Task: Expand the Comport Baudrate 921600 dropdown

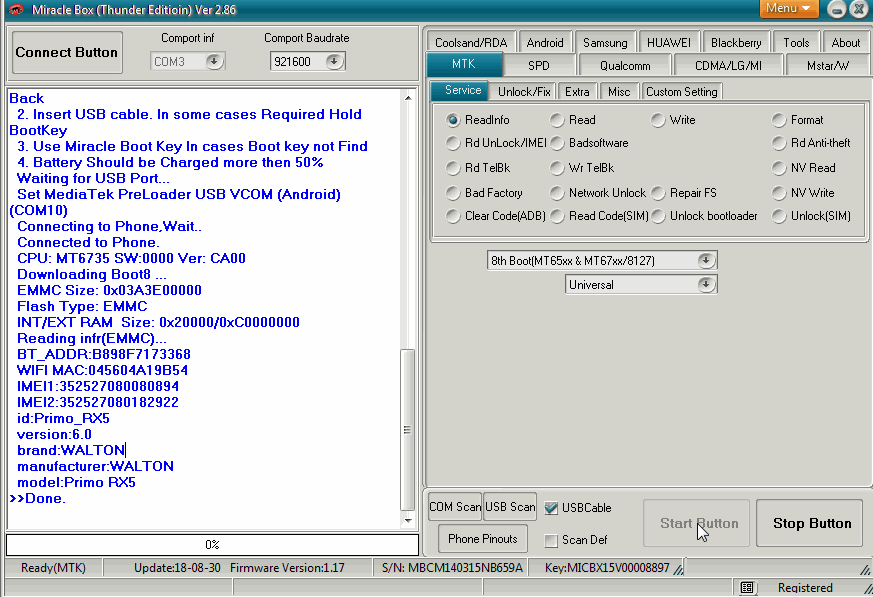Action: tap(334, 61)
